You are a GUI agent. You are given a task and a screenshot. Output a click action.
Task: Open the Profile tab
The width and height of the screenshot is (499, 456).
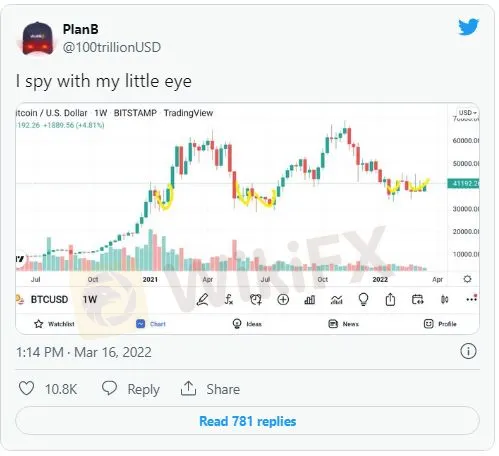click(440, 324)
